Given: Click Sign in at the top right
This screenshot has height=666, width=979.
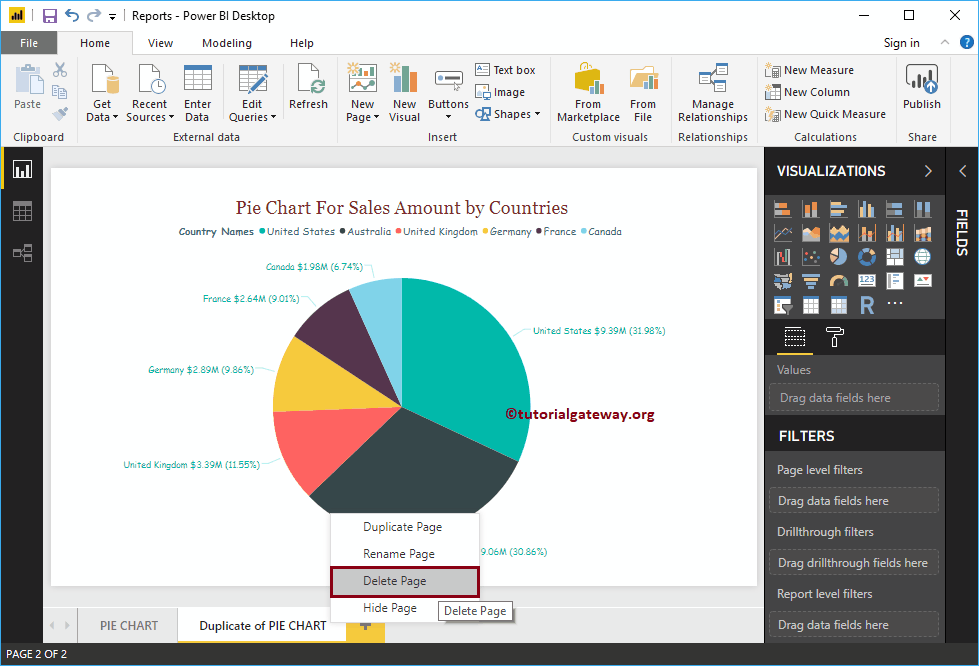Looking at the screenshot, I should [x=901, y=43].
